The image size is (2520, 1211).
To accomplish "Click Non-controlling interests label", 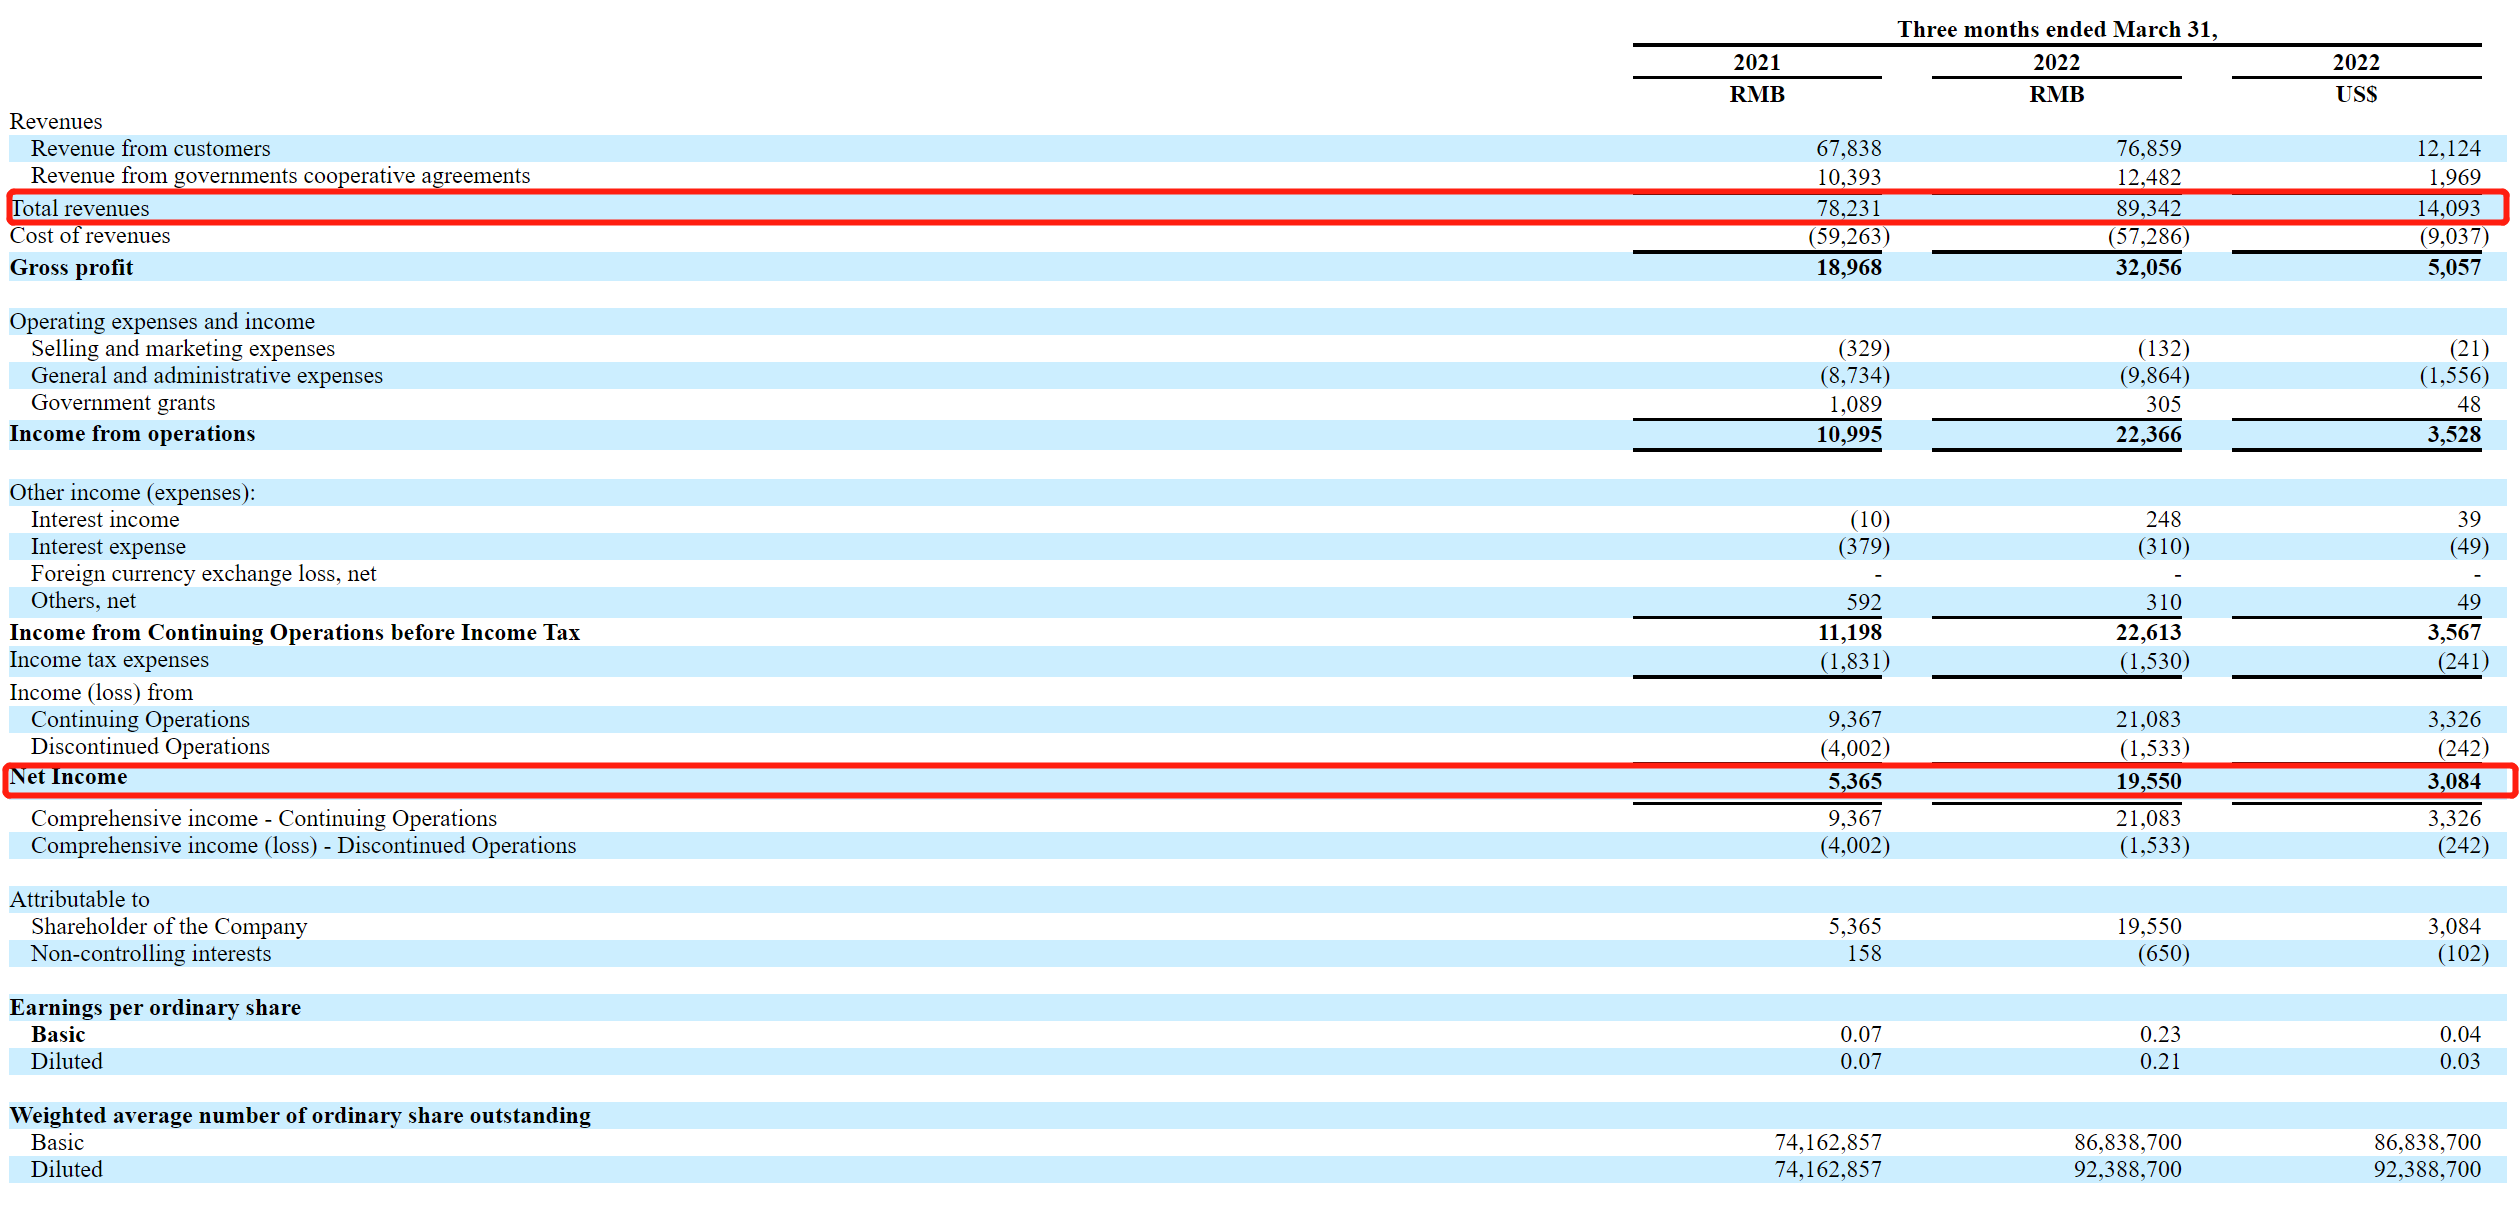I will 151,954.
